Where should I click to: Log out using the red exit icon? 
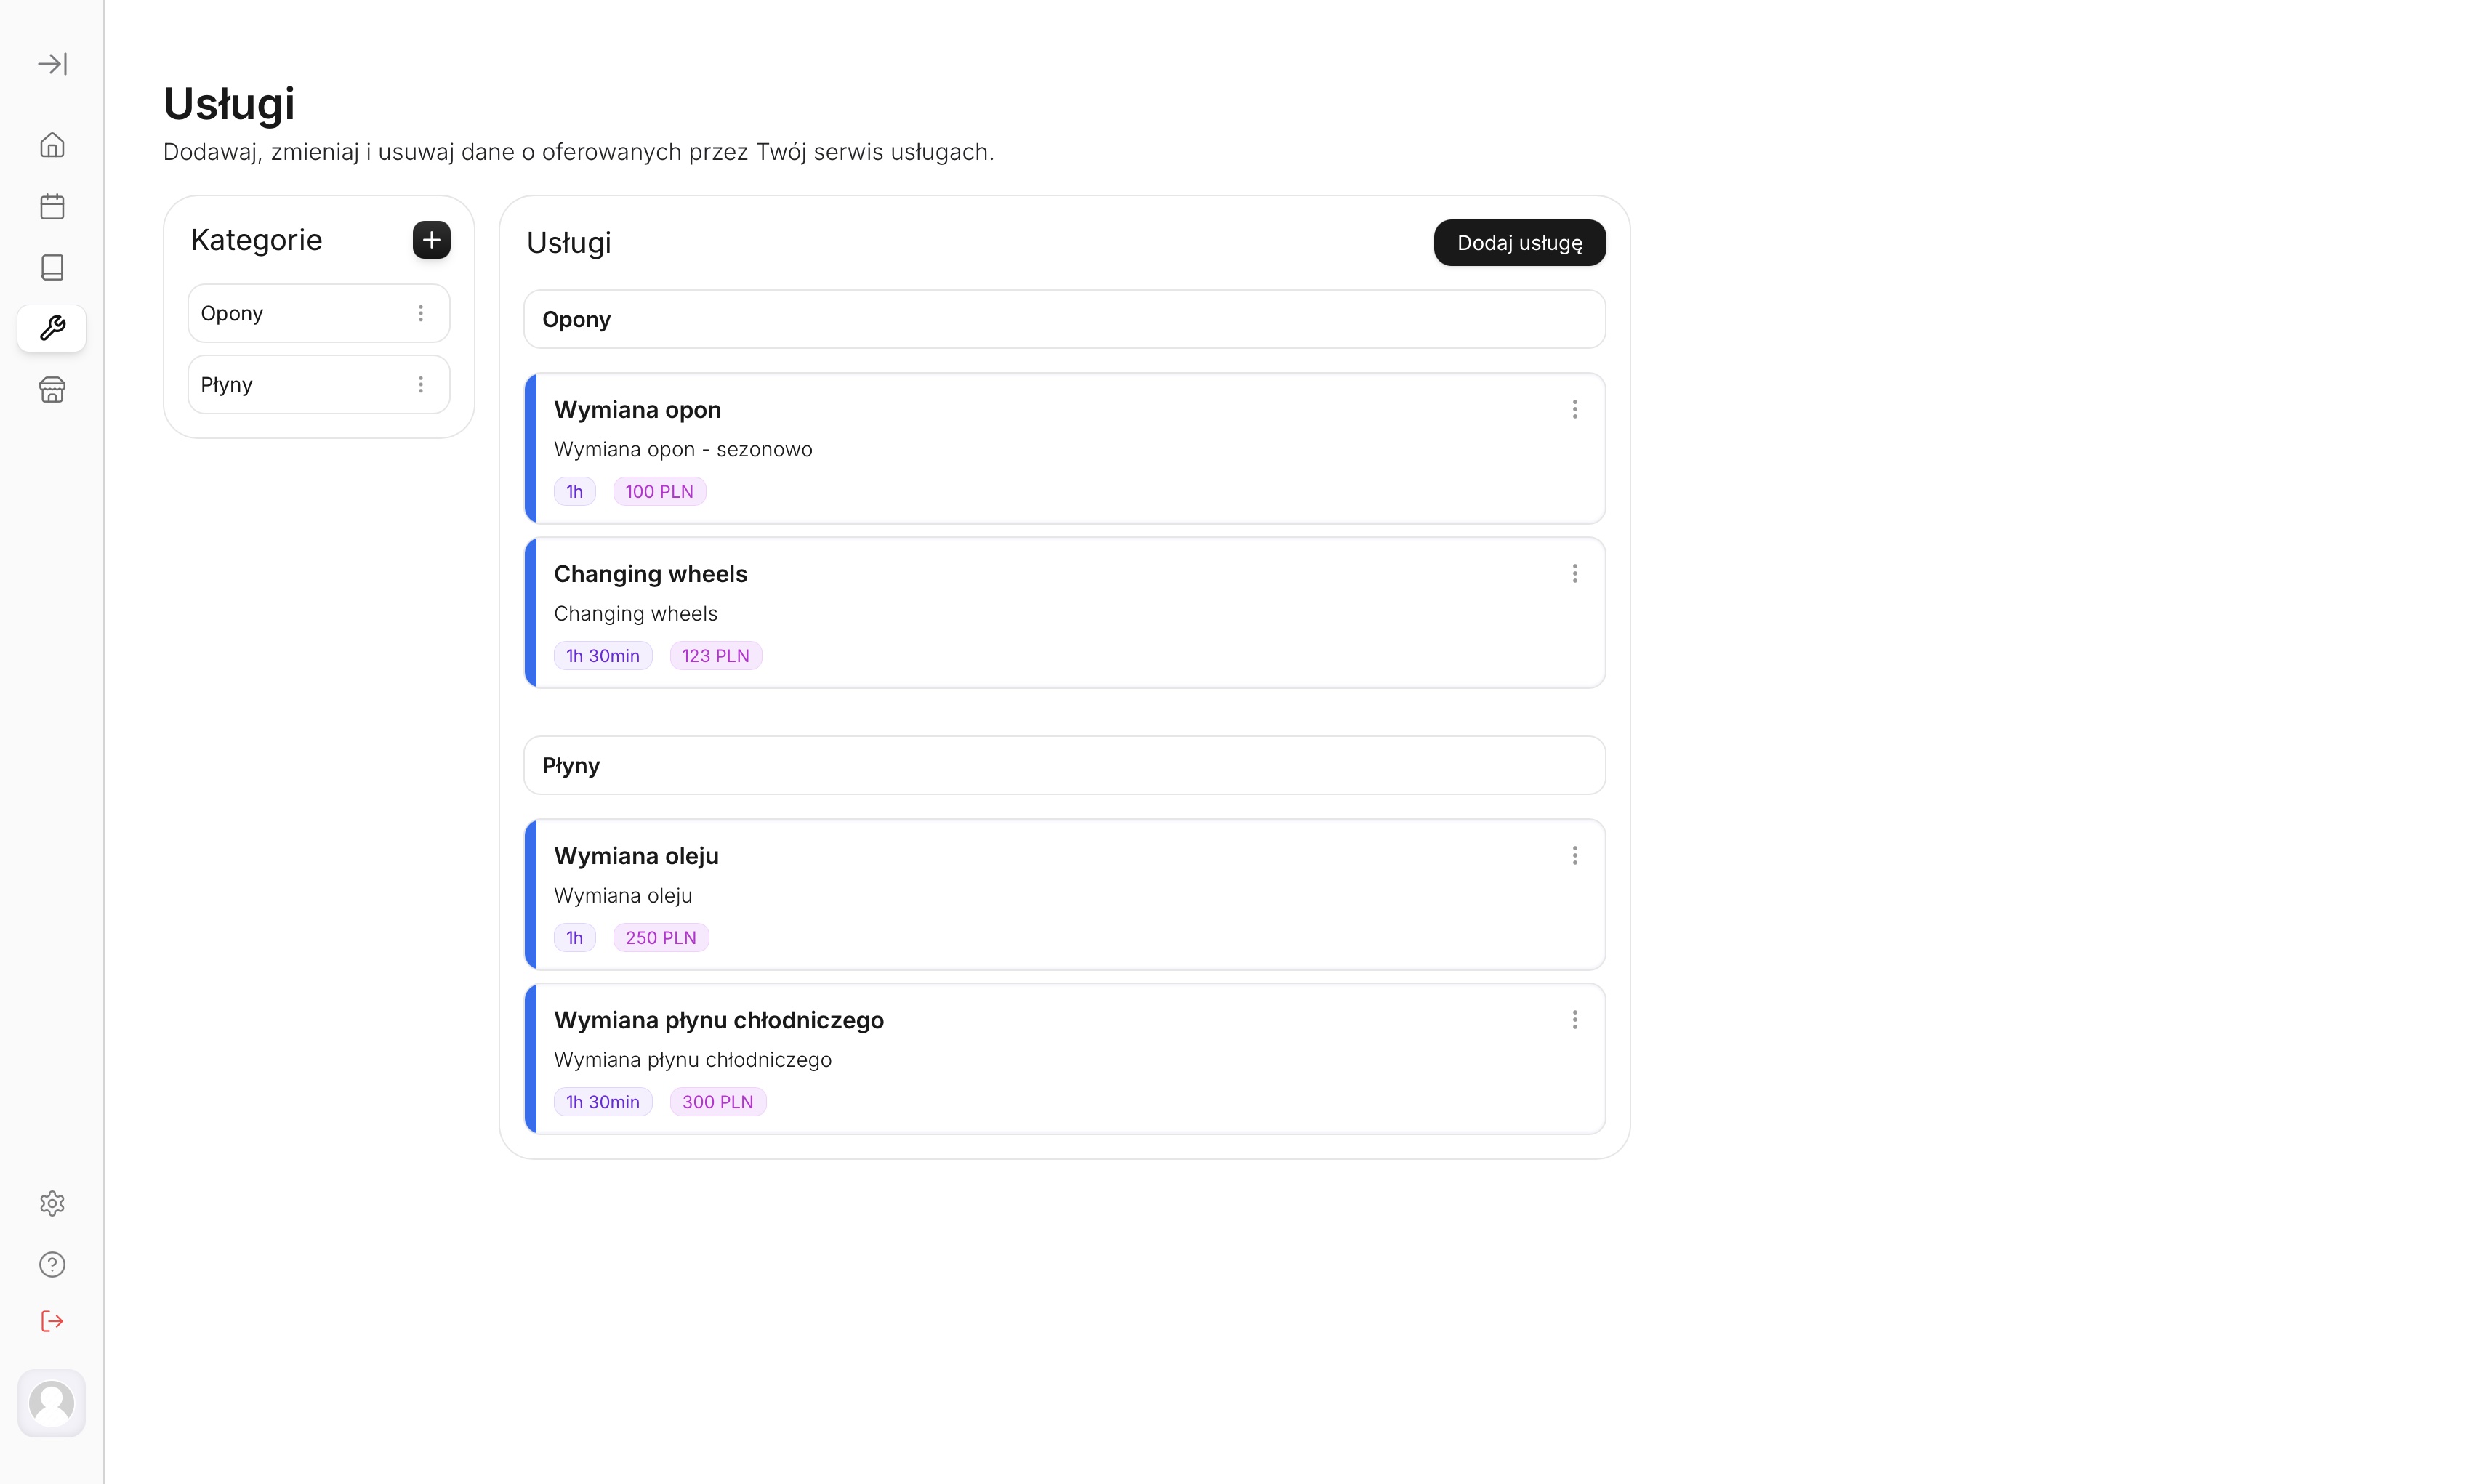pos(52,1321)
